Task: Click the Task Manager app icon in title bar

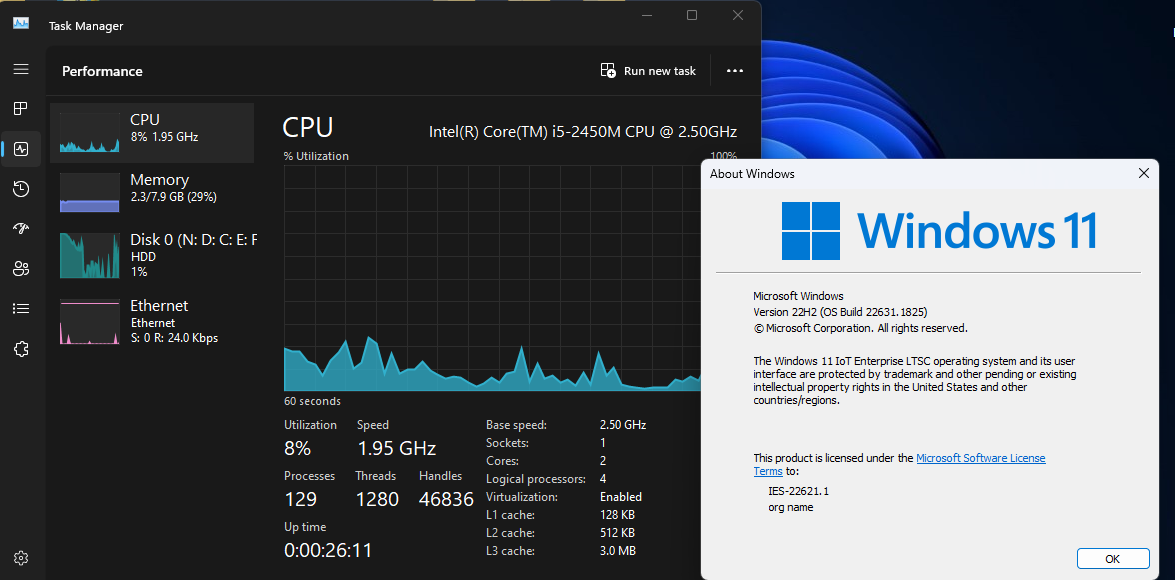Action: point(21,23)
